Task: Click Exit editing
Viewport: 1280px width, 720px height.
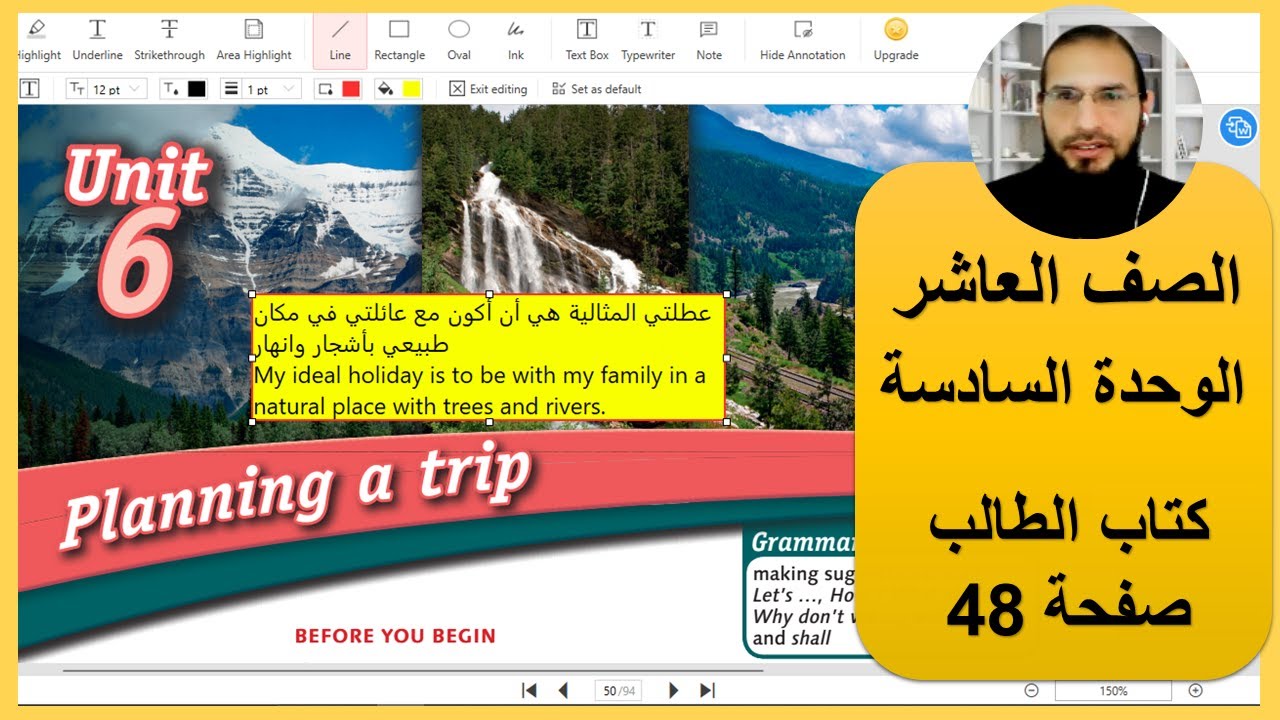Action: tap(488, 89)
